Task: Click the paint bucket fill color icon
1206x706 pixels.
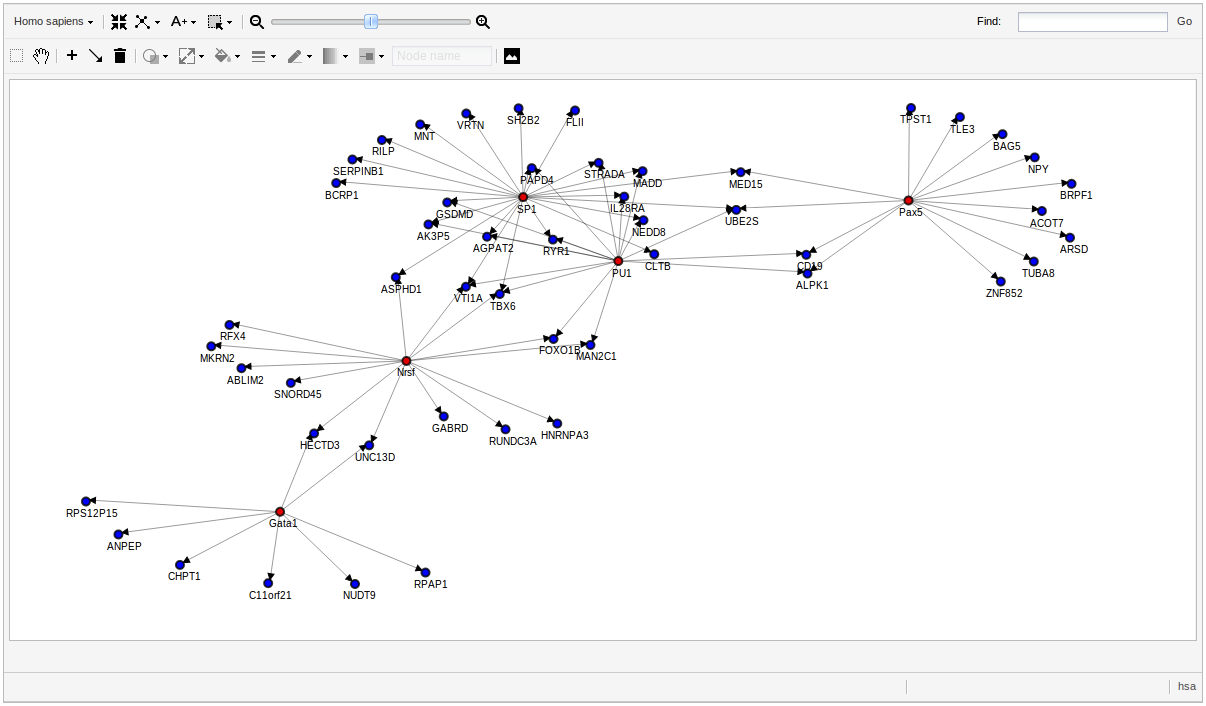Action: pyautogui.click(x=224, y=55)
